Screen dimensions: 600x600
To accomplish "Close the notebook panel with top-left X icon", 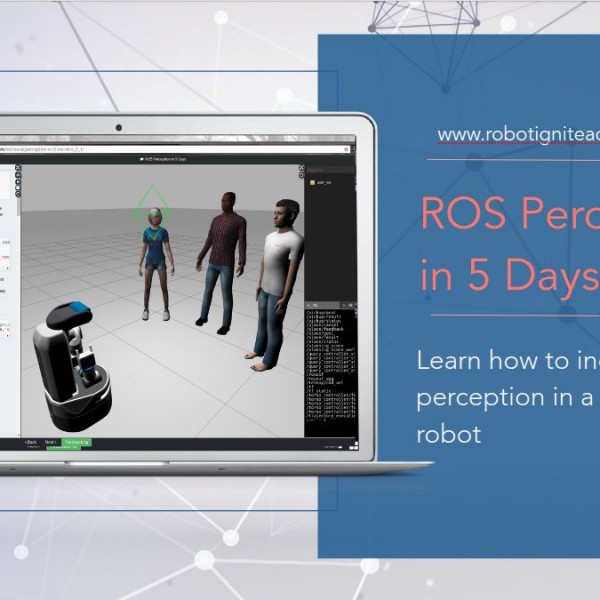I will pos(18,168).
